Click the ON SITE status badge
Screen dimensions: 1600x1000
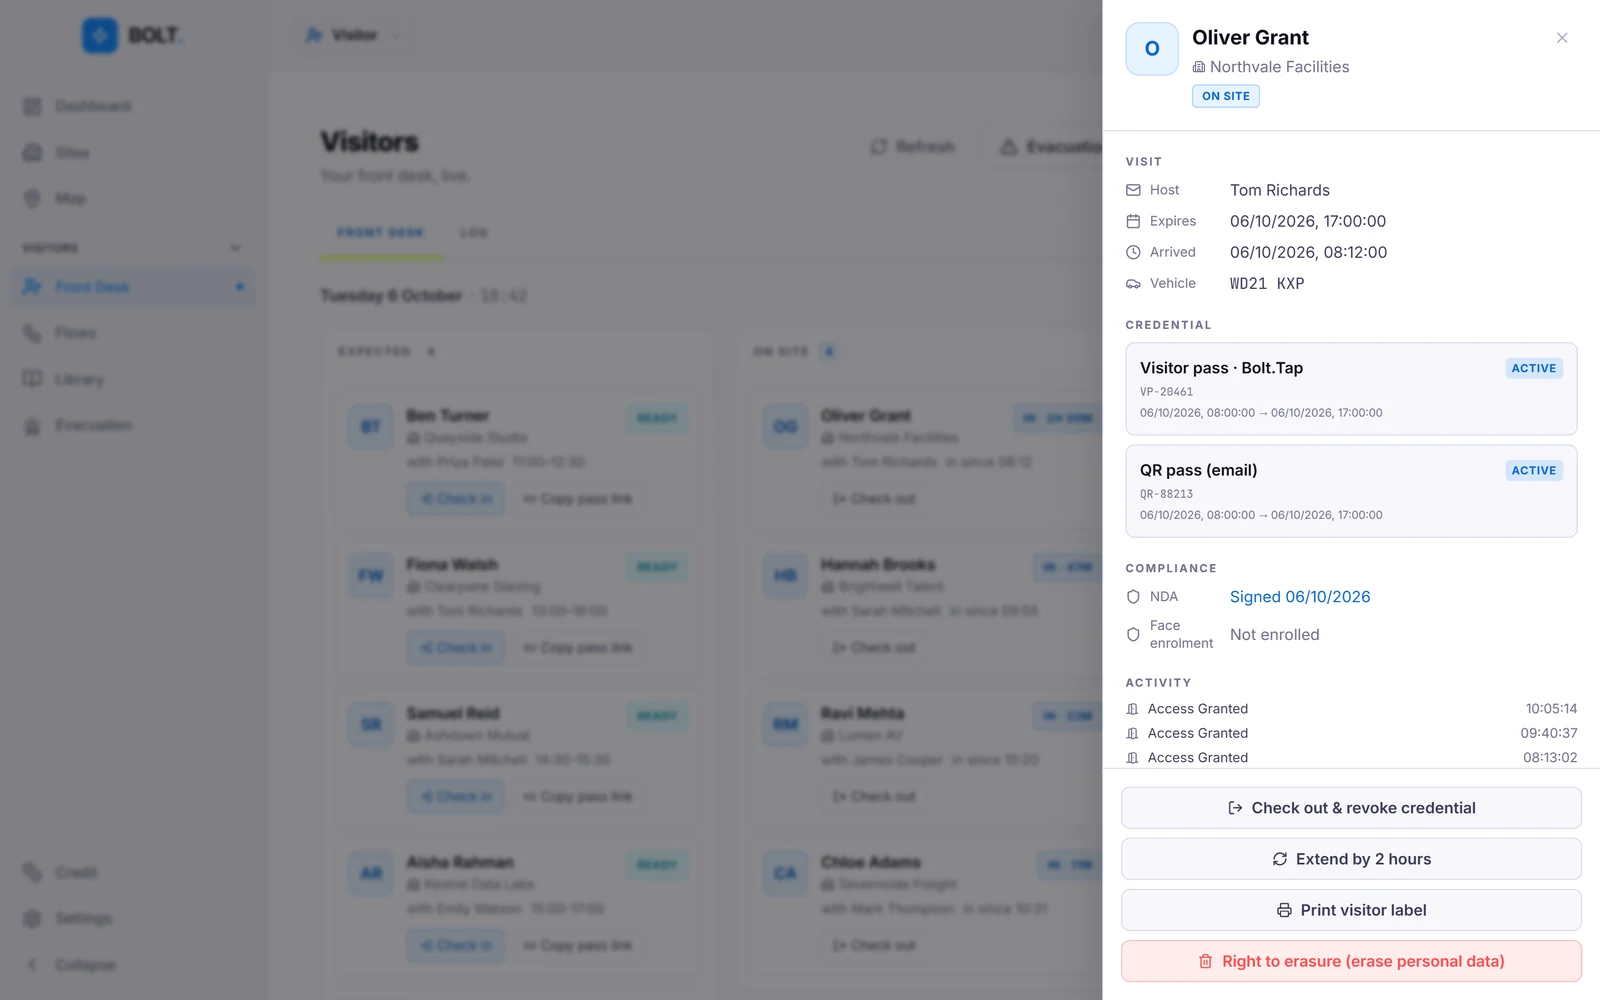click(1225, 96)
